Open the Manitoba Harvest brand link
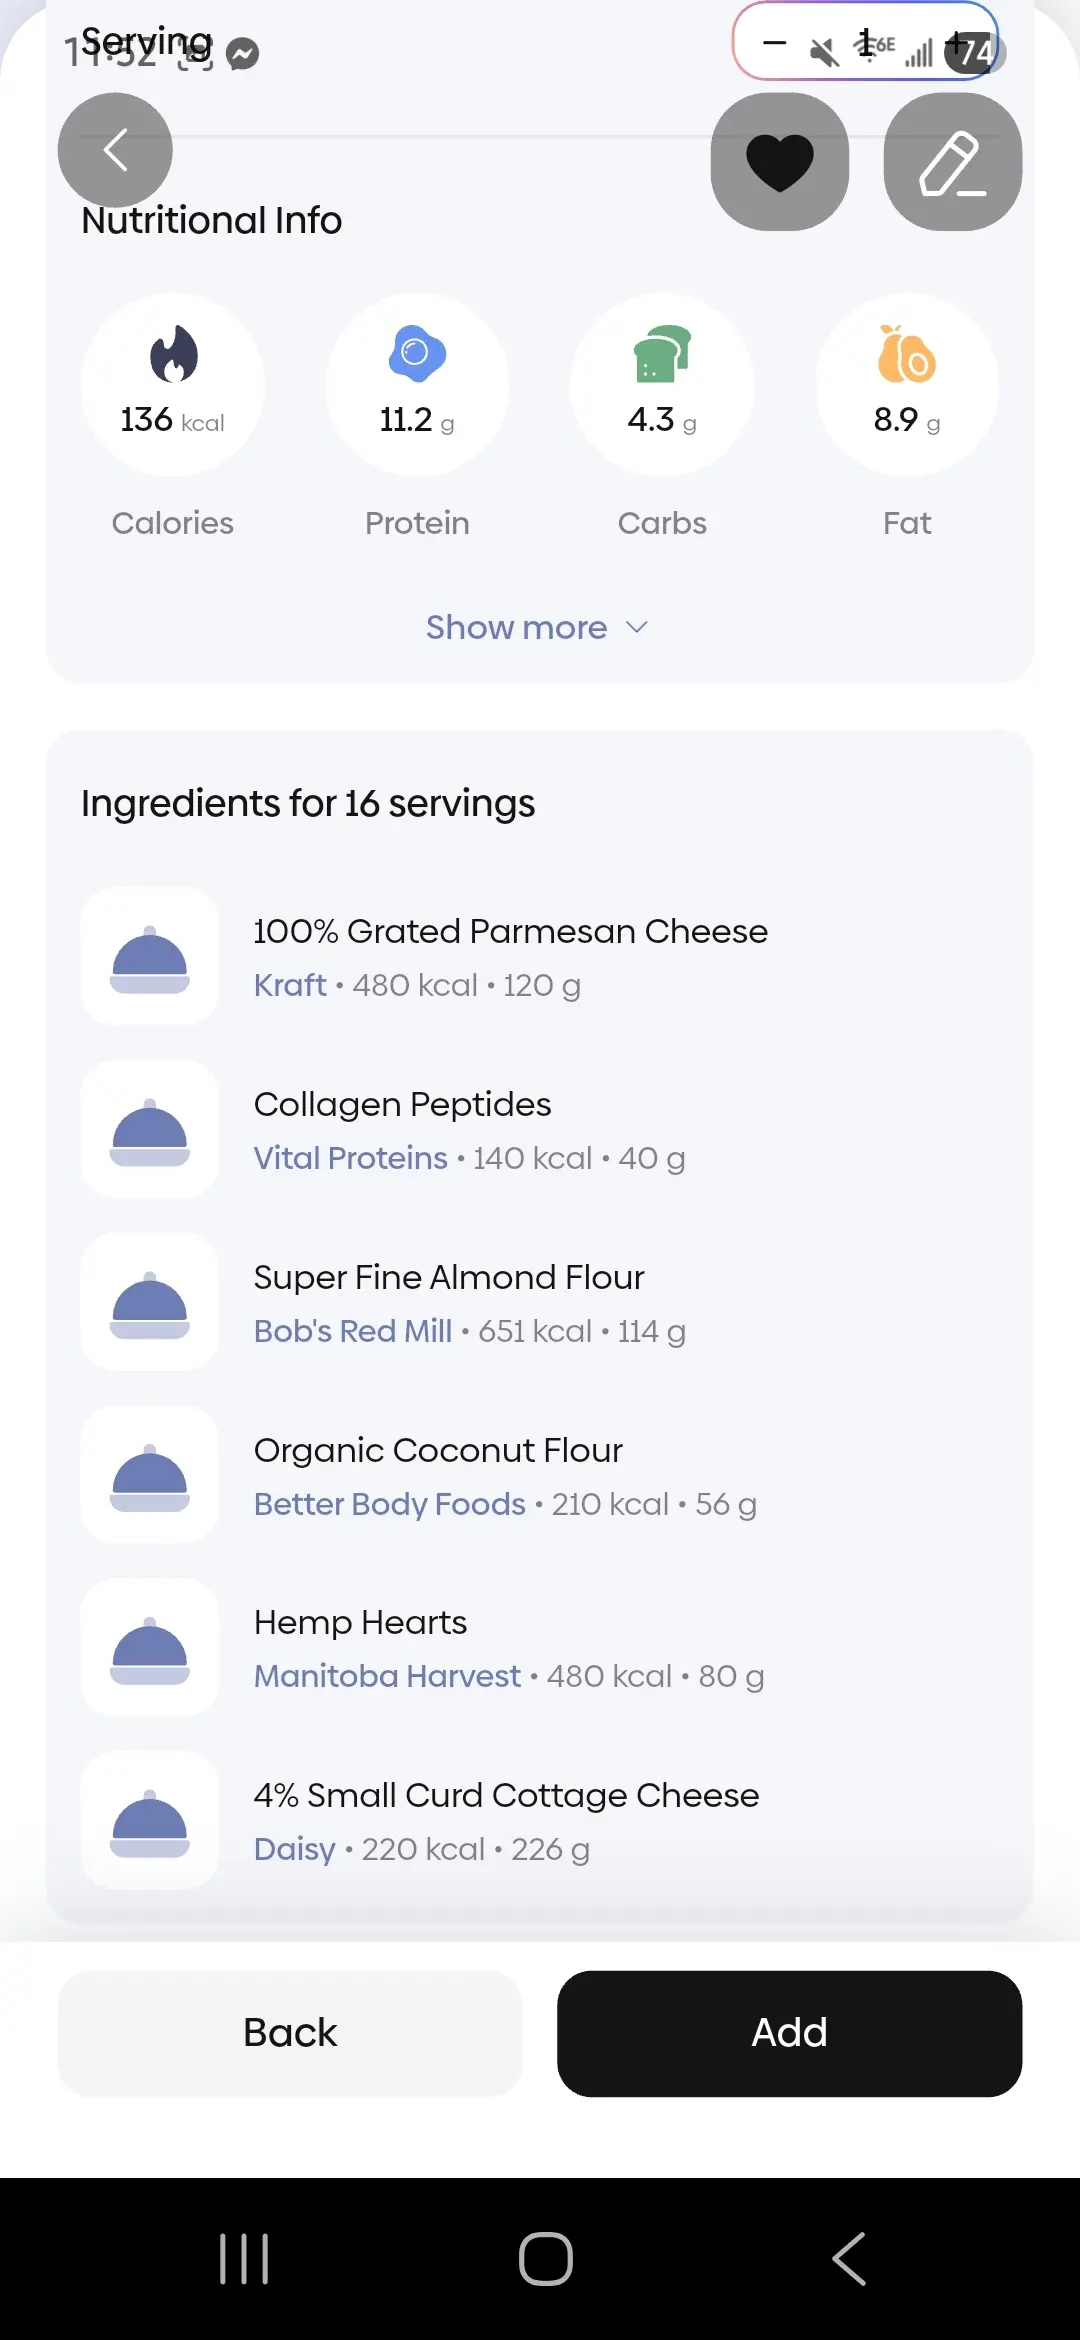Viewport: 1080px width, 2340px height. [x=387, y=1676]
